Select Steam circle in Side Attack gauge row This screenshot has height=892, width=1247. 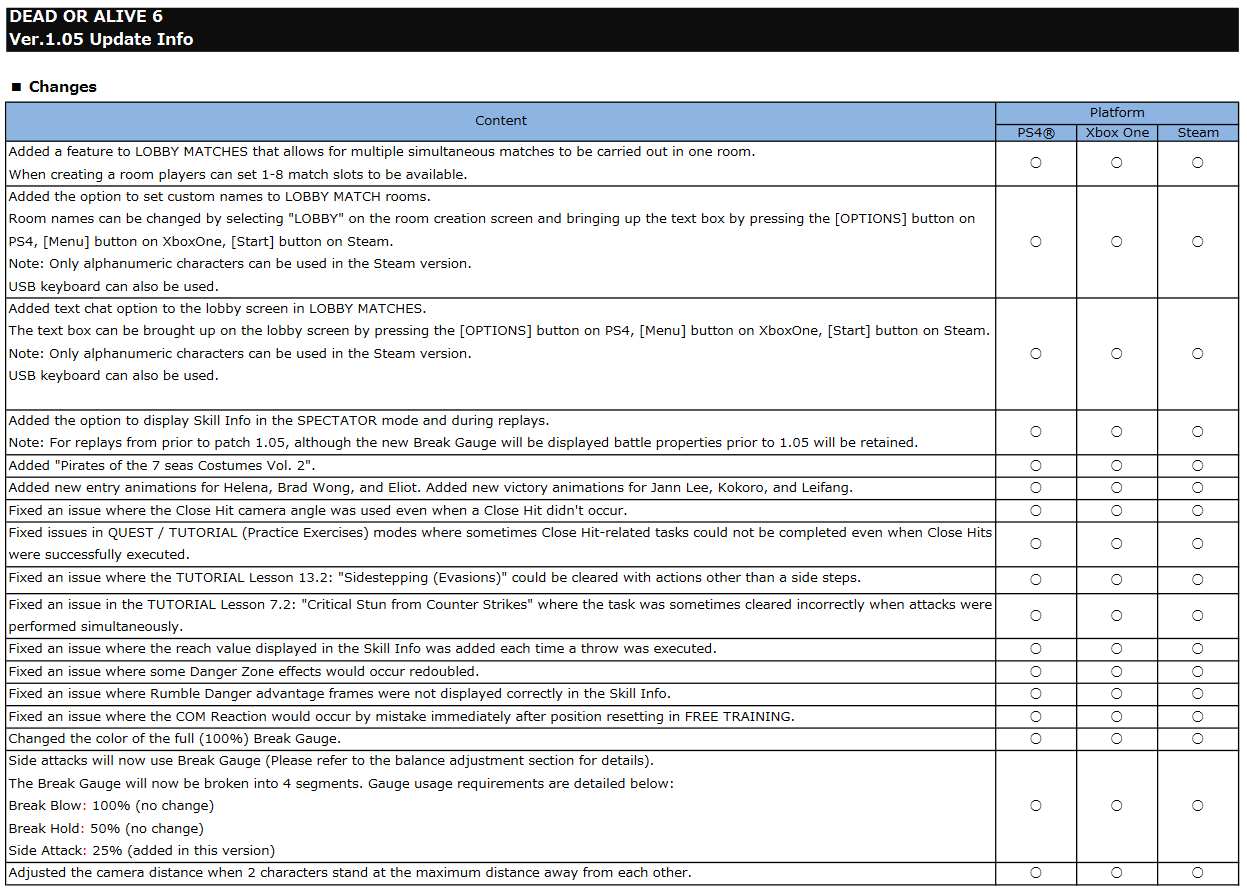[1197, 806]
